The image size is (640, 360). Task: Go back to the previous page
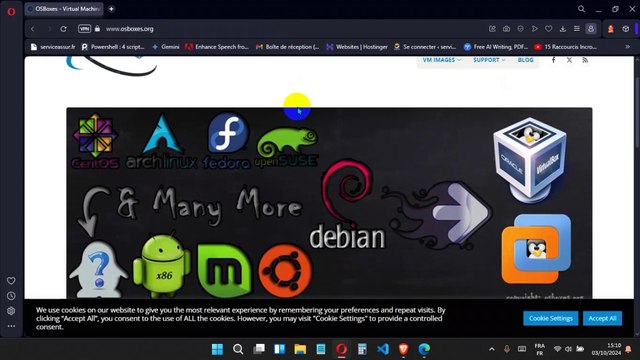pyautogui.click(x=33, y=29)
